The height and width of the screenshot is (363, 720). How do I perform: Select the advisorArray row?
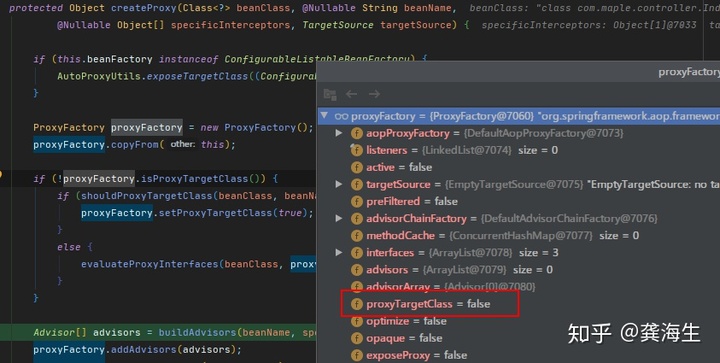tap(519, 287)
